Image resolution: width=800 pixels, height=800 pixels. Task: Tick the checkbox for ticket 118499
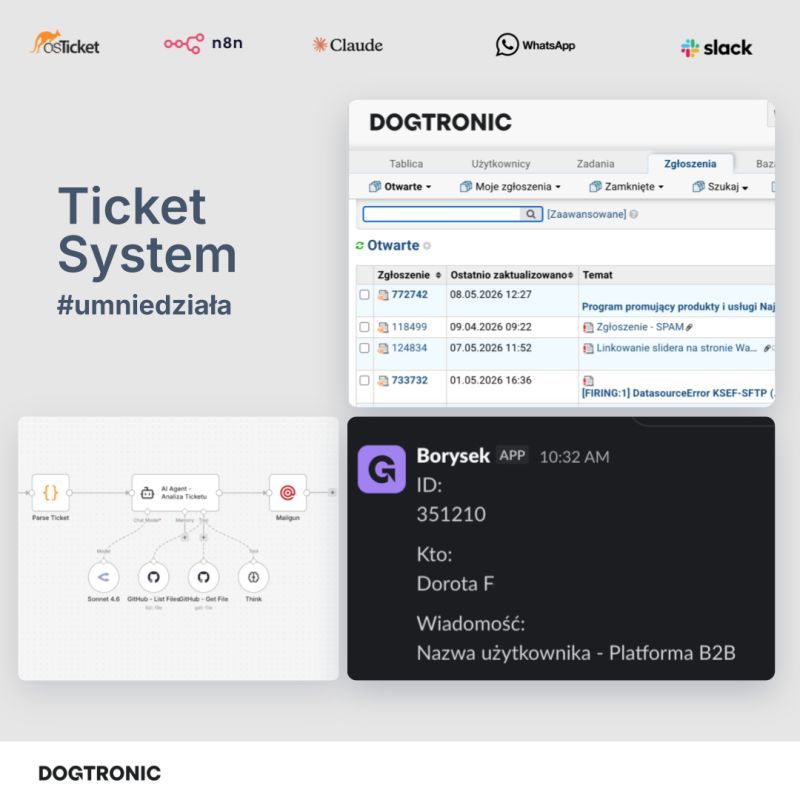[x=364, y=327]
